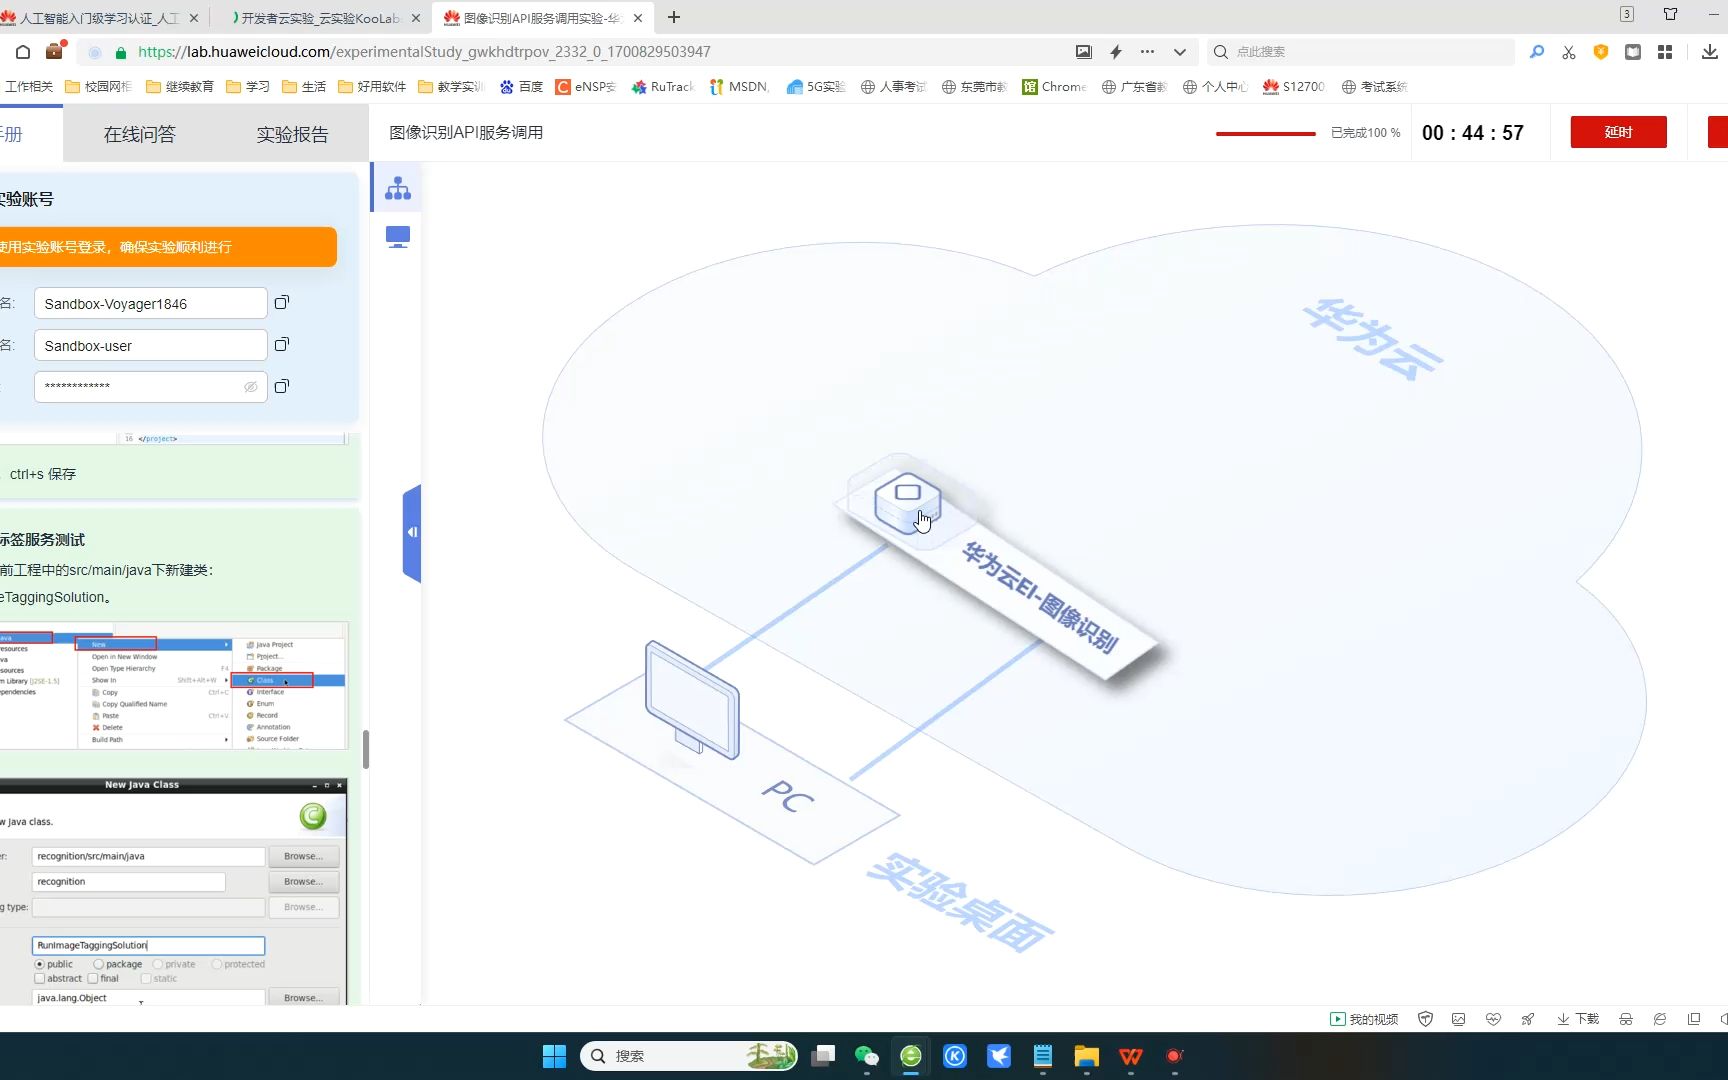
Task: Open the 在线问答 tab
Action: (140, 134)
